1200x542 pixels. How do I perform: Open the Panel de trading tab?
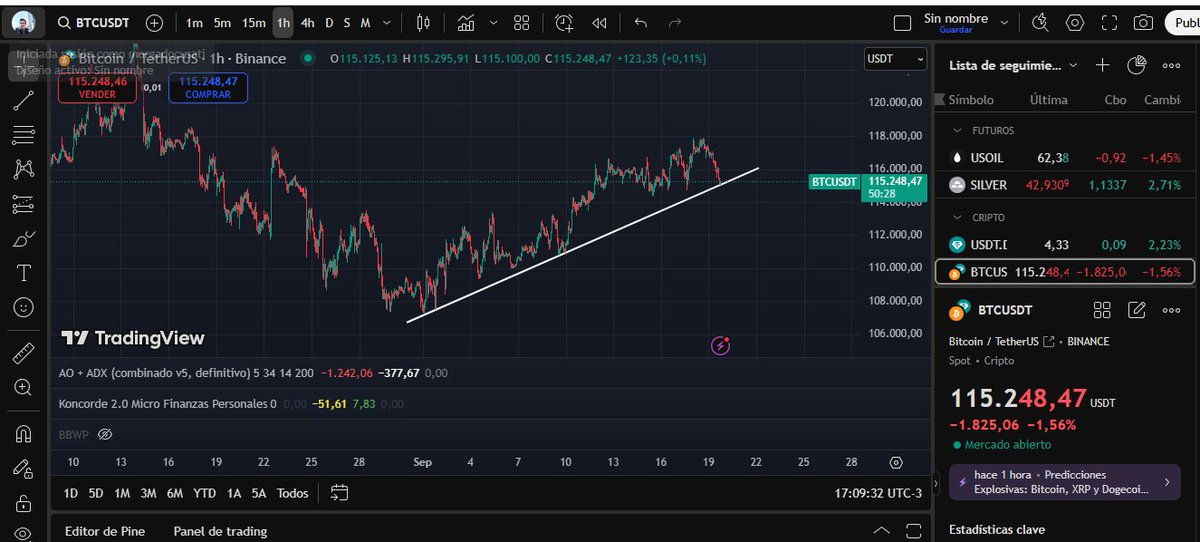click(x=220, y=531)
